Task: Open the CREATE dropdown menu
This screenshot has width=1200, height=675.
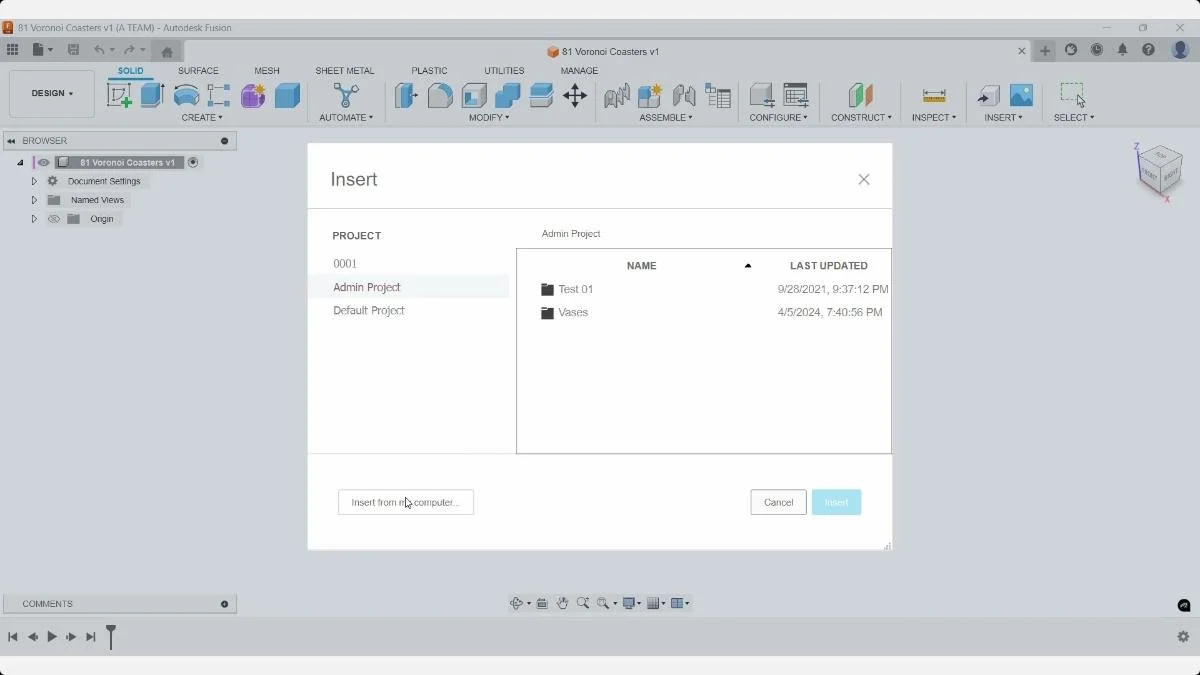Action: (202, 118)
